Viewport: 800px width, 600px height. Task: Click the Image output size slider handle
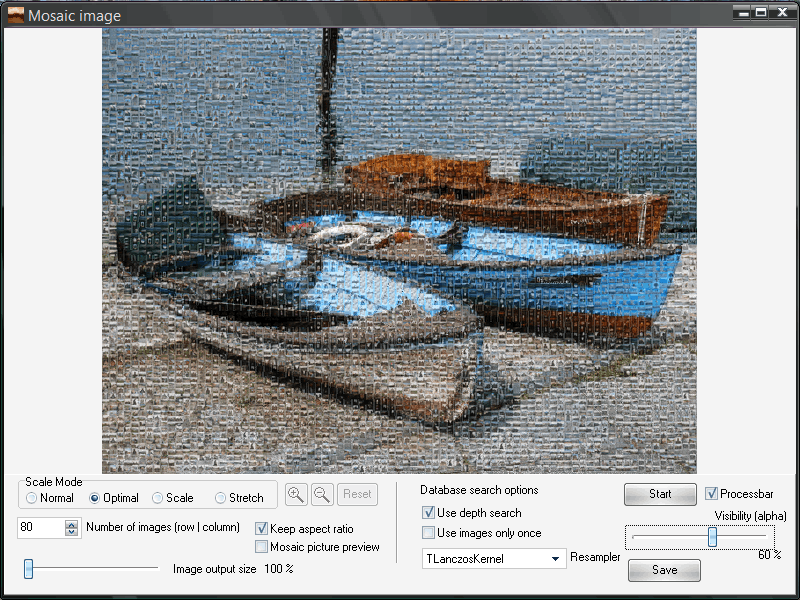[29, 569]
